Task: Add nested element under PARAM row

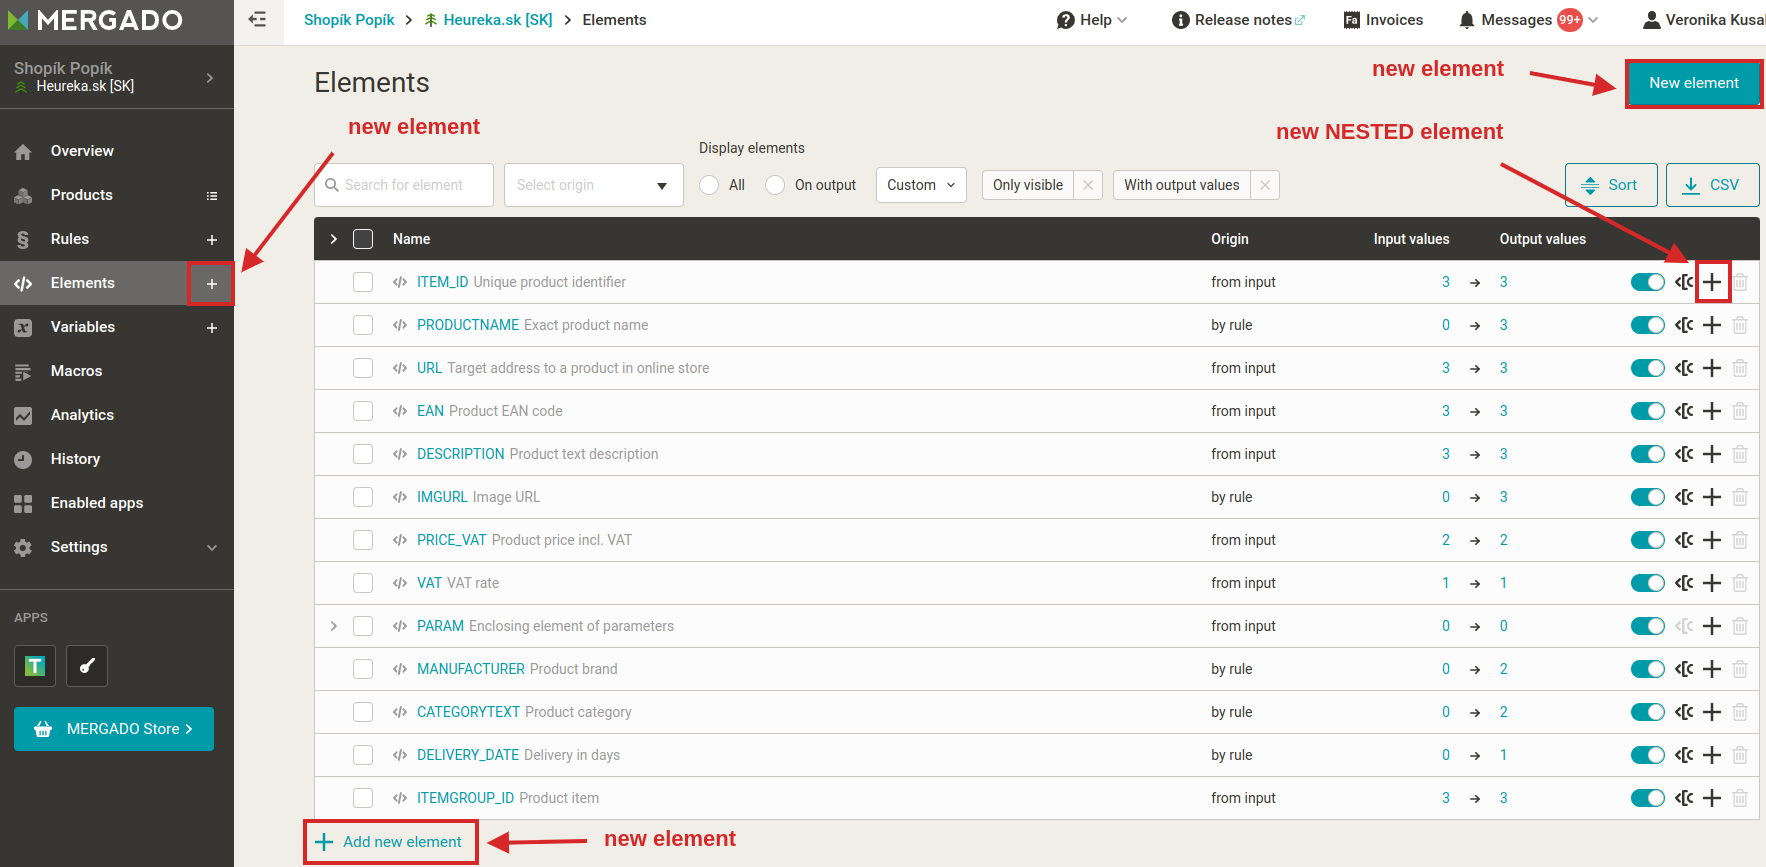Action: tap(1712, 626)
